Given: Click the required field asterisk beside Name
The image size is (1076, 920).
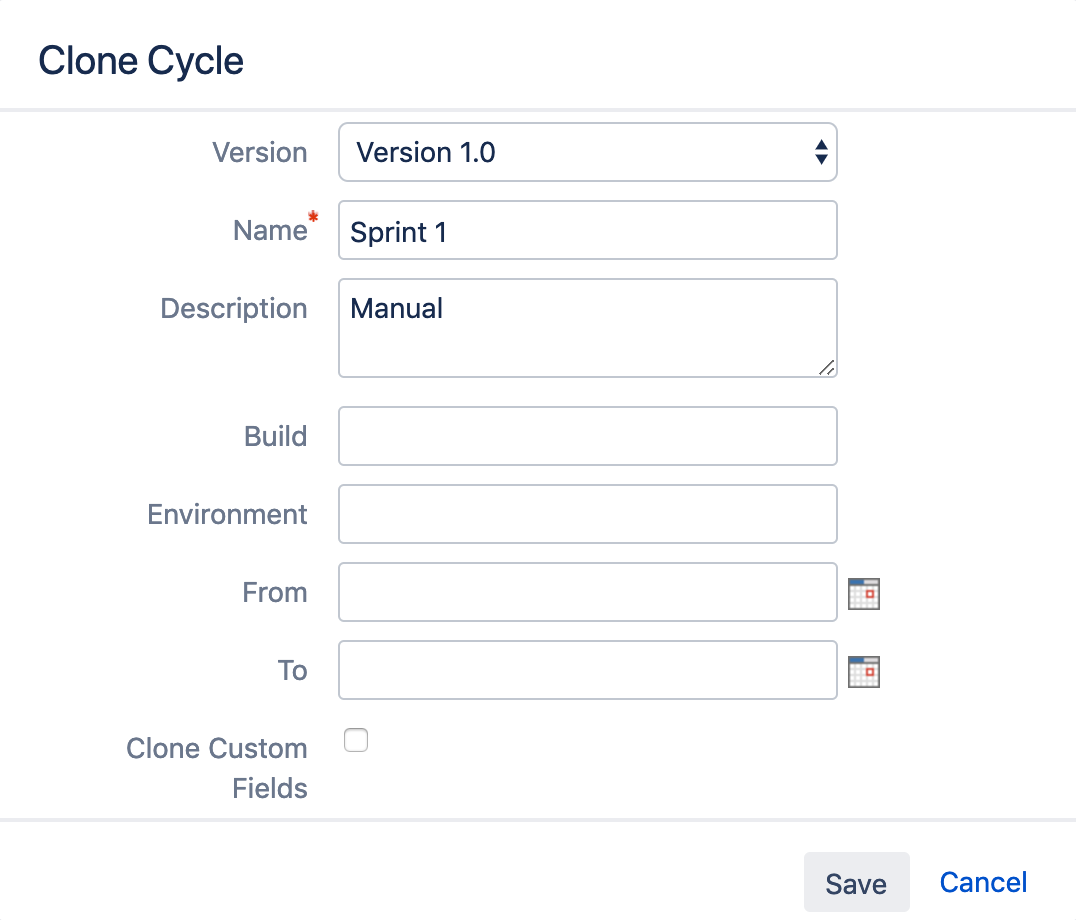Looking at the screenshot, I should 311,218.
